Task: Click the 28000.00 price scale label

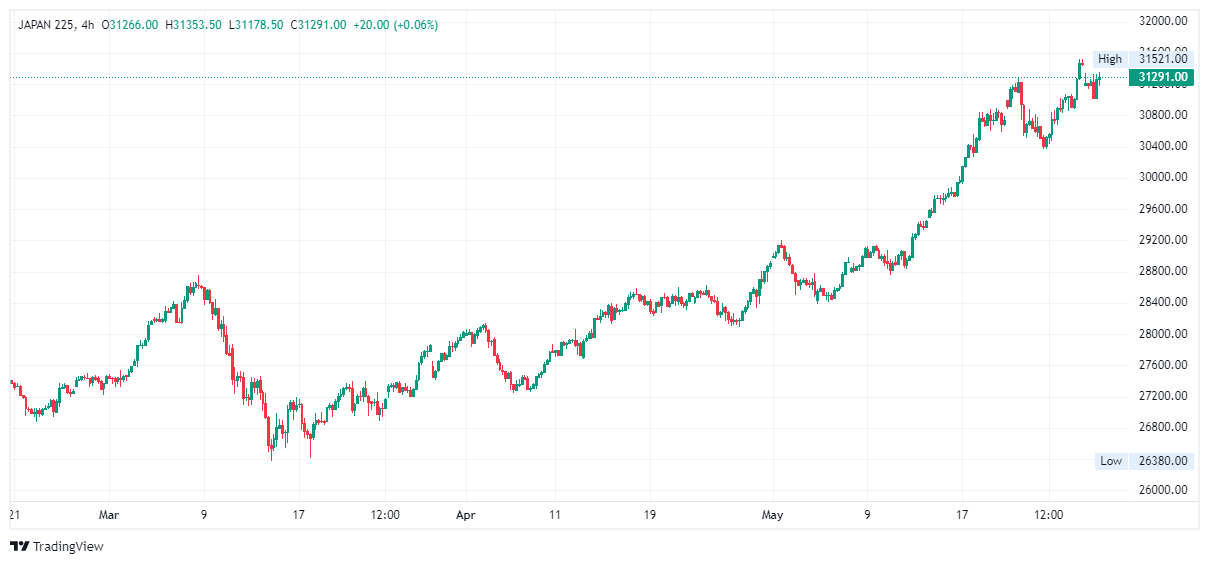Action: coord(1164,334)
